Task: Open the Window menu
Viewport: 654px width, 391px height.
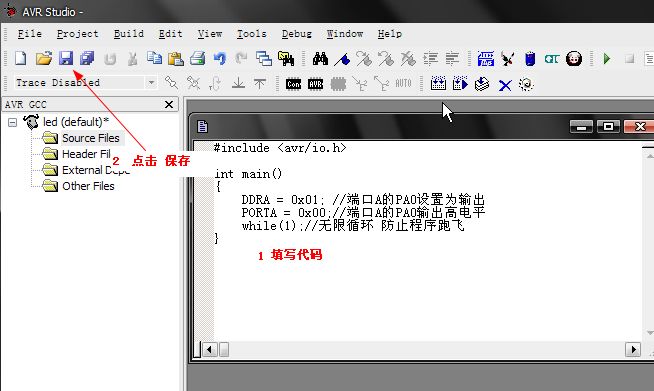Action: point(345,34)
